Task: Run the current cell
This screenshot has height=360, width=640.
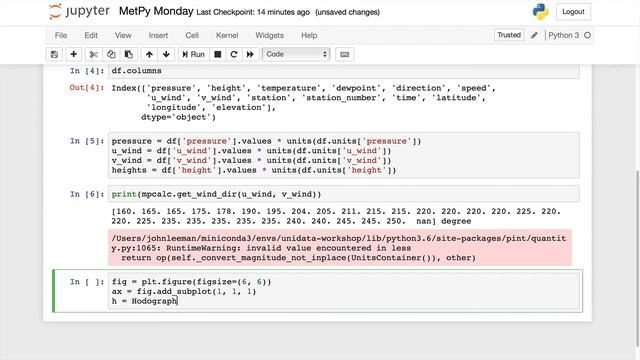Action: (193, 54)
